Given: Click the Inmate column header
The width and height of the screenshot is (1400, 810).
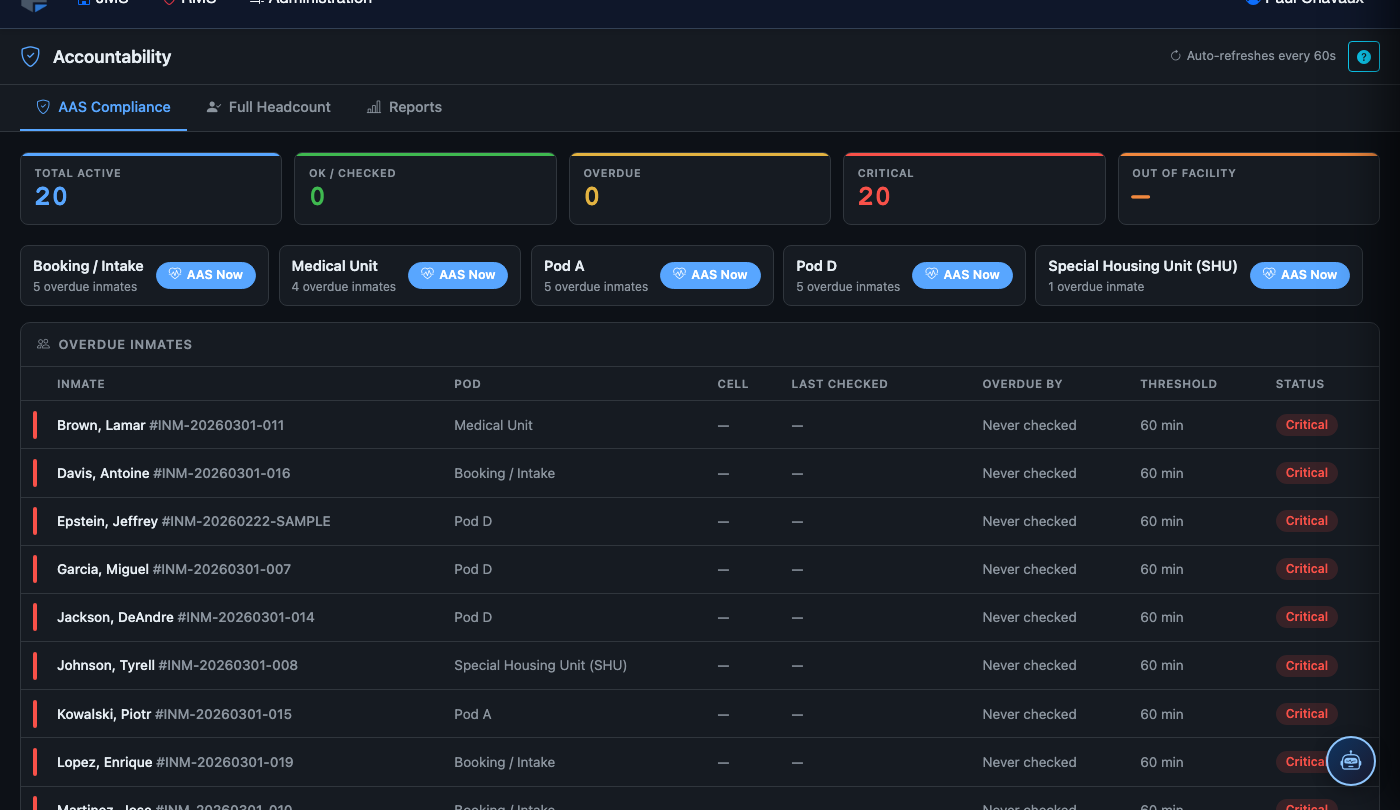Looking at the screenshot, I should pos(81,384).
